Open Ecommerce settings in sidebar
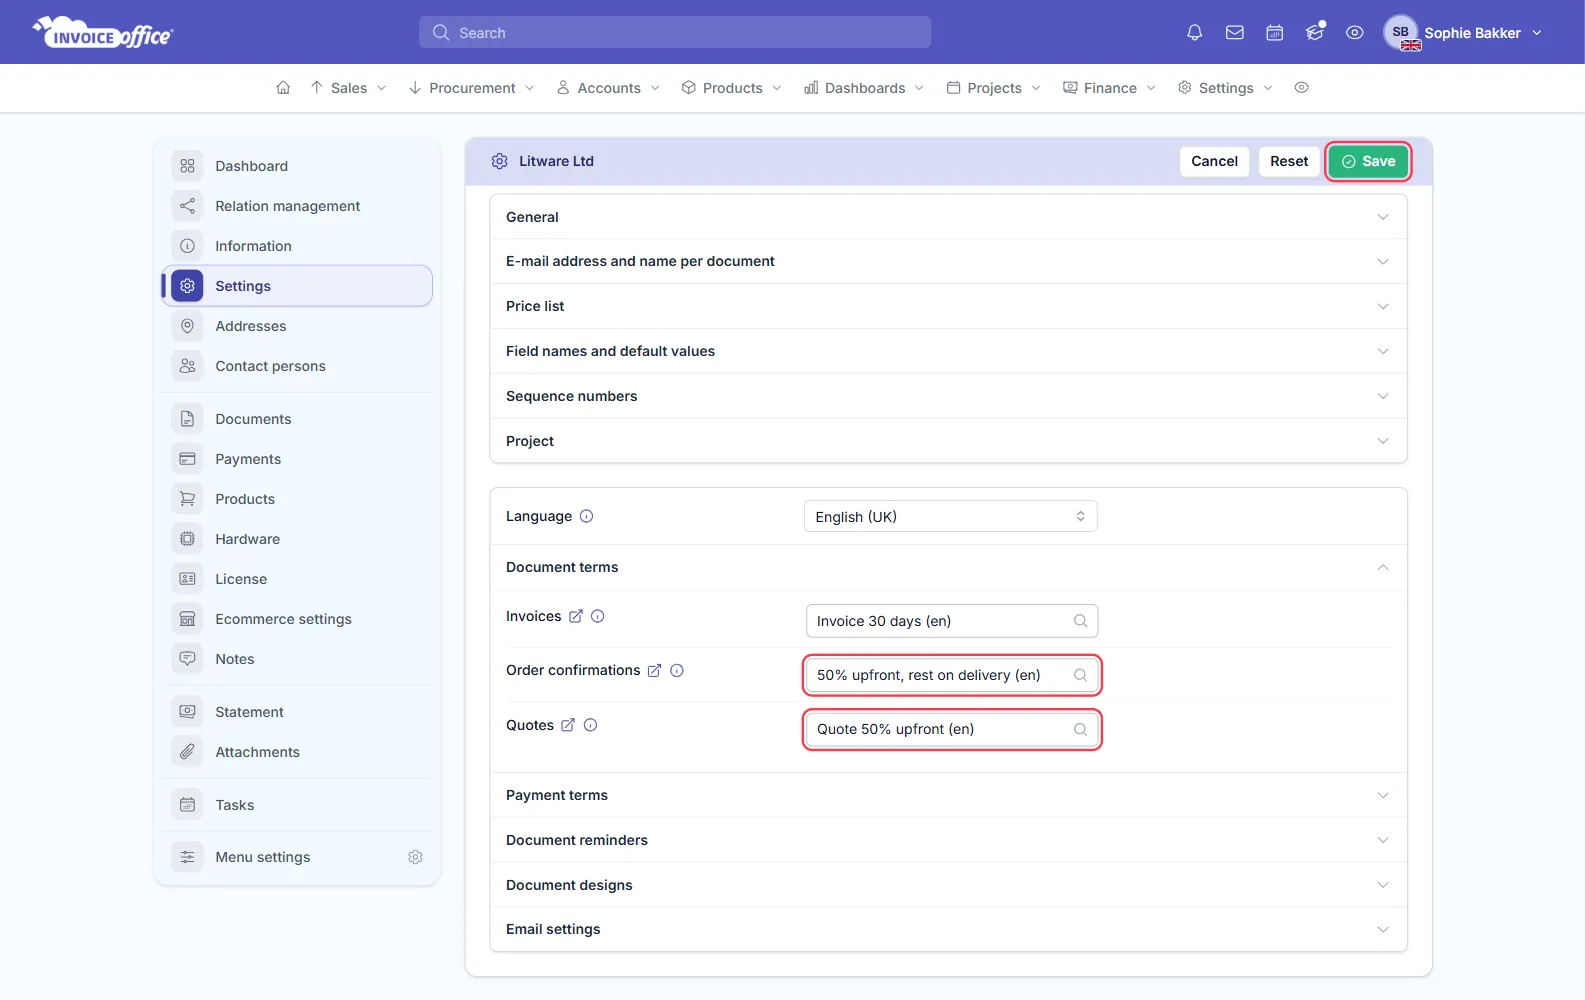The height and width of the screenshot is (1000, 1585). 297,619
